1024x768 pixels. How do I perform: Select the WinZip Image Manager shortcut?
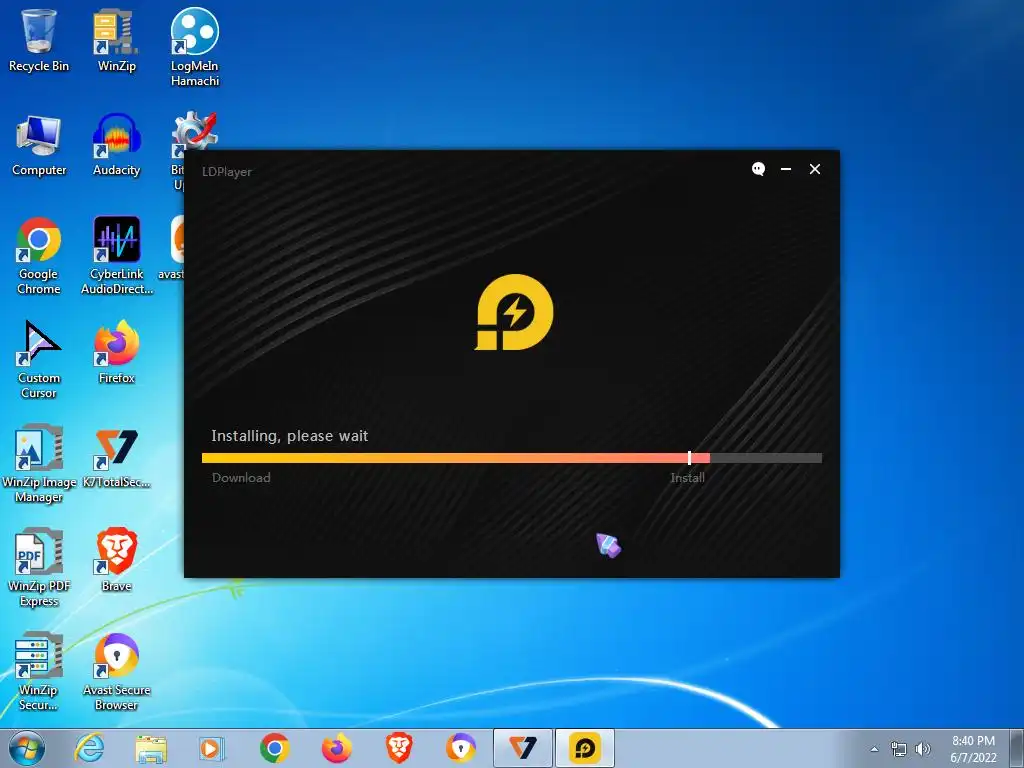pos(39,464)
